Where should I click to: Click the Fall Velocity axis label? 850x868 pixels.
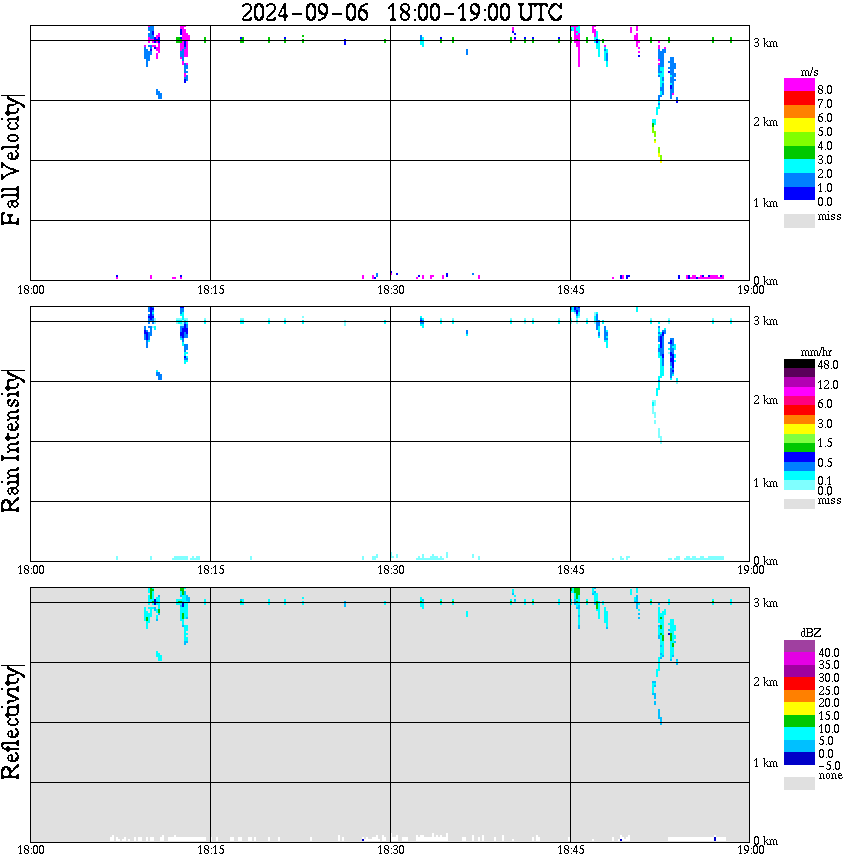click(x=12, y=160)
